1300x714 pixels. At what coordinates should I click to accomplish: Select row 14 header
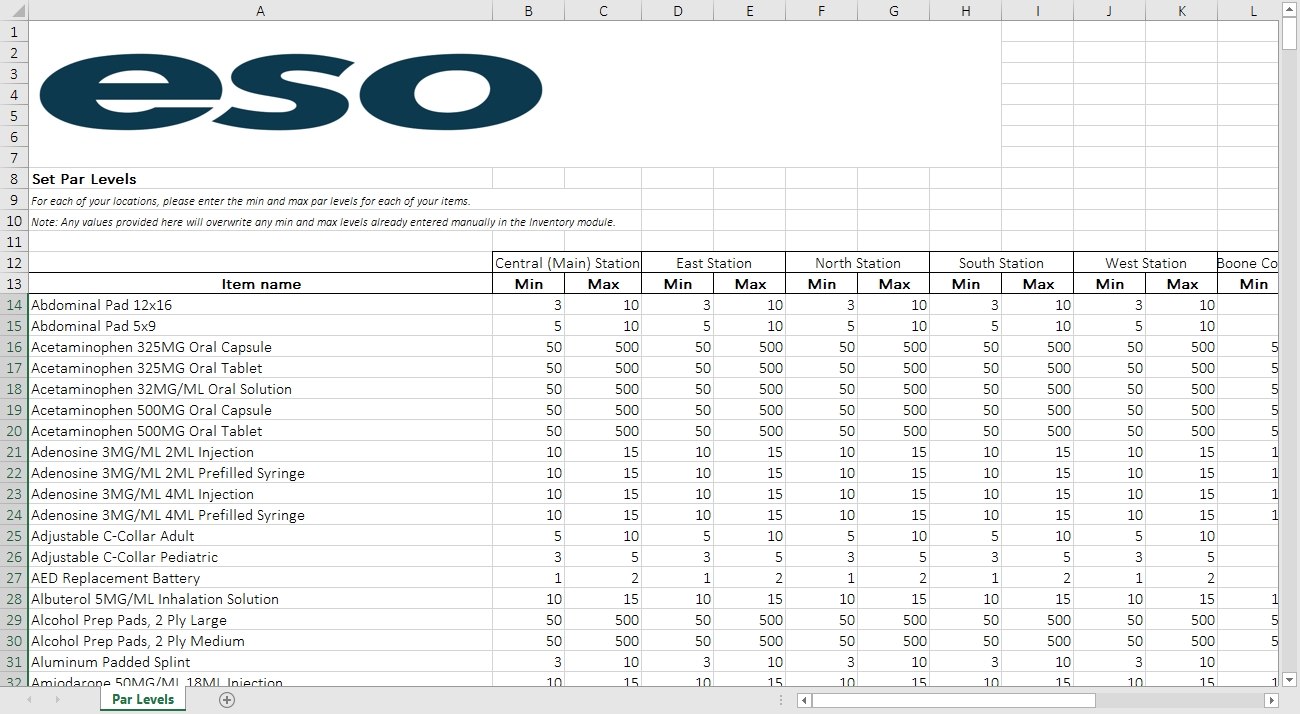click(14, 305)
